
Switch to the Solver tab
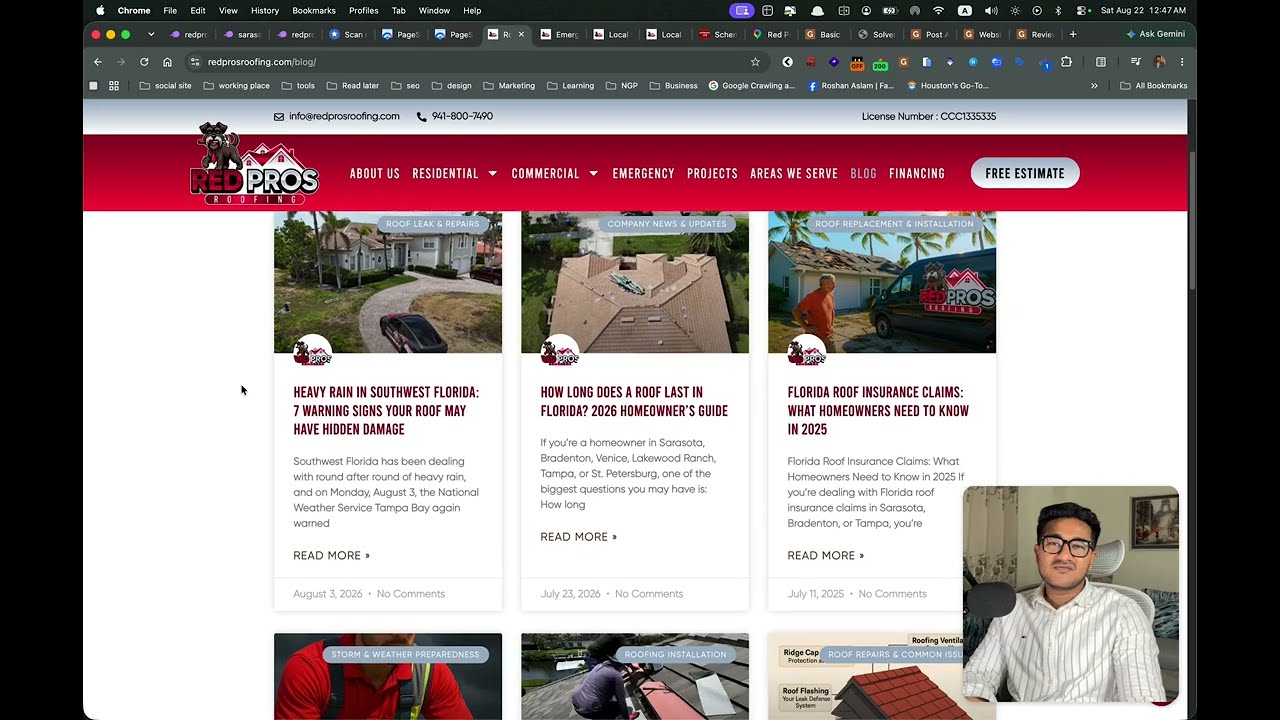(x=876, y=34)
